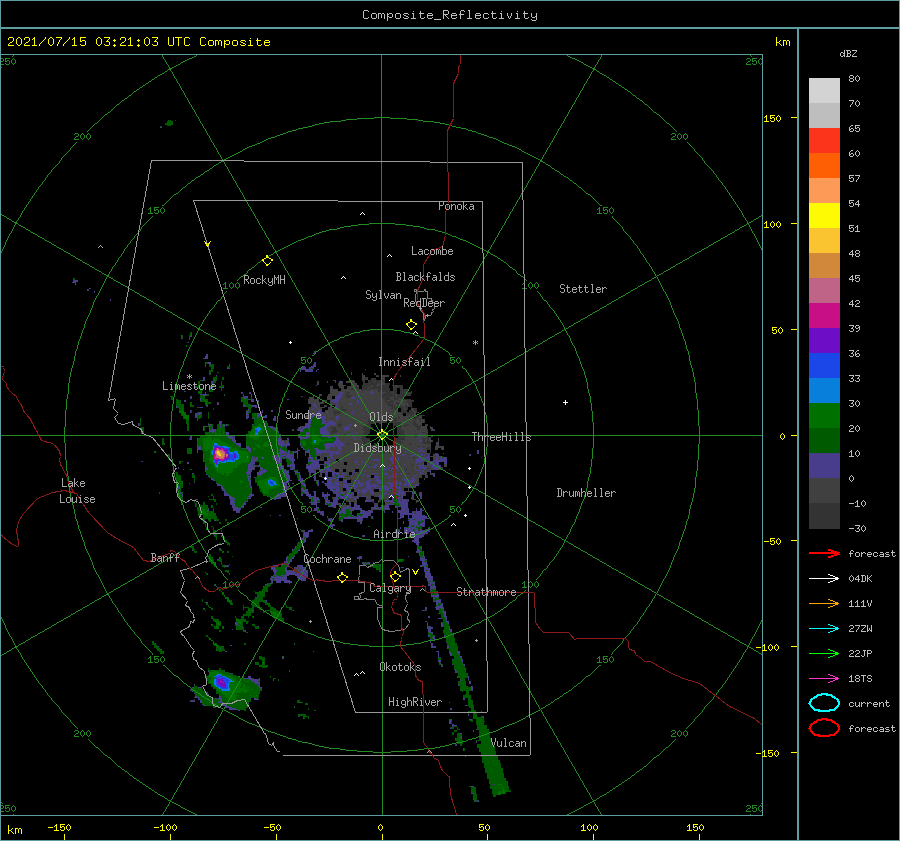Click the Didsbury label
Screen dimensions: 900x841
tap(377, 448)
